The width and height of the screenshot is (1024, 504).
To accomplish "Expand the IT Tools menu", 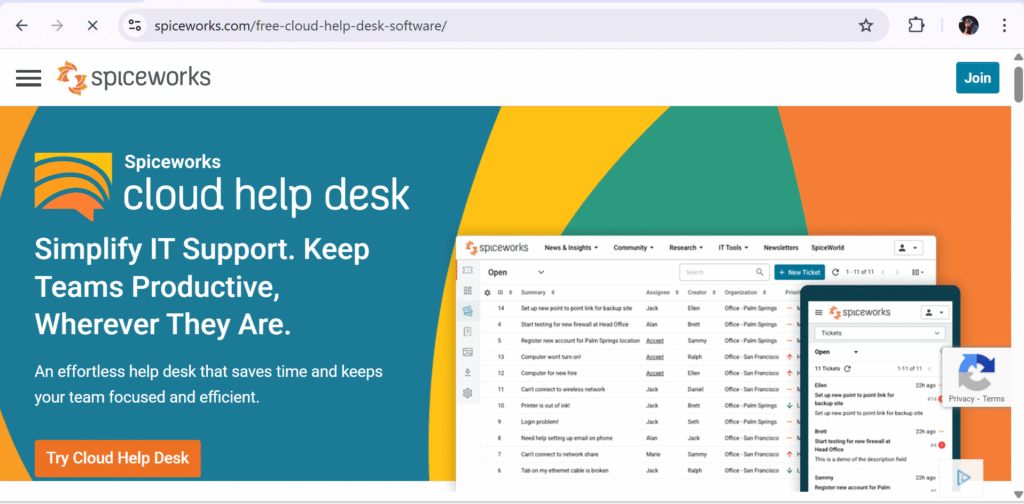I will click(x=733, y=248).
